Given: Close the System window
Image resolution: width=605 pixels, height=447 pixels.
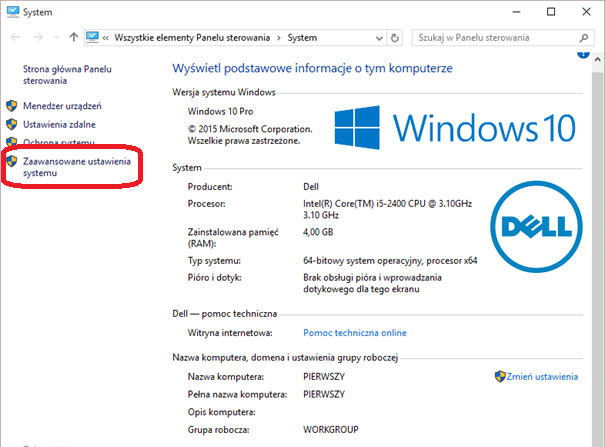Looking at the screenshot, I should (586, 12).
